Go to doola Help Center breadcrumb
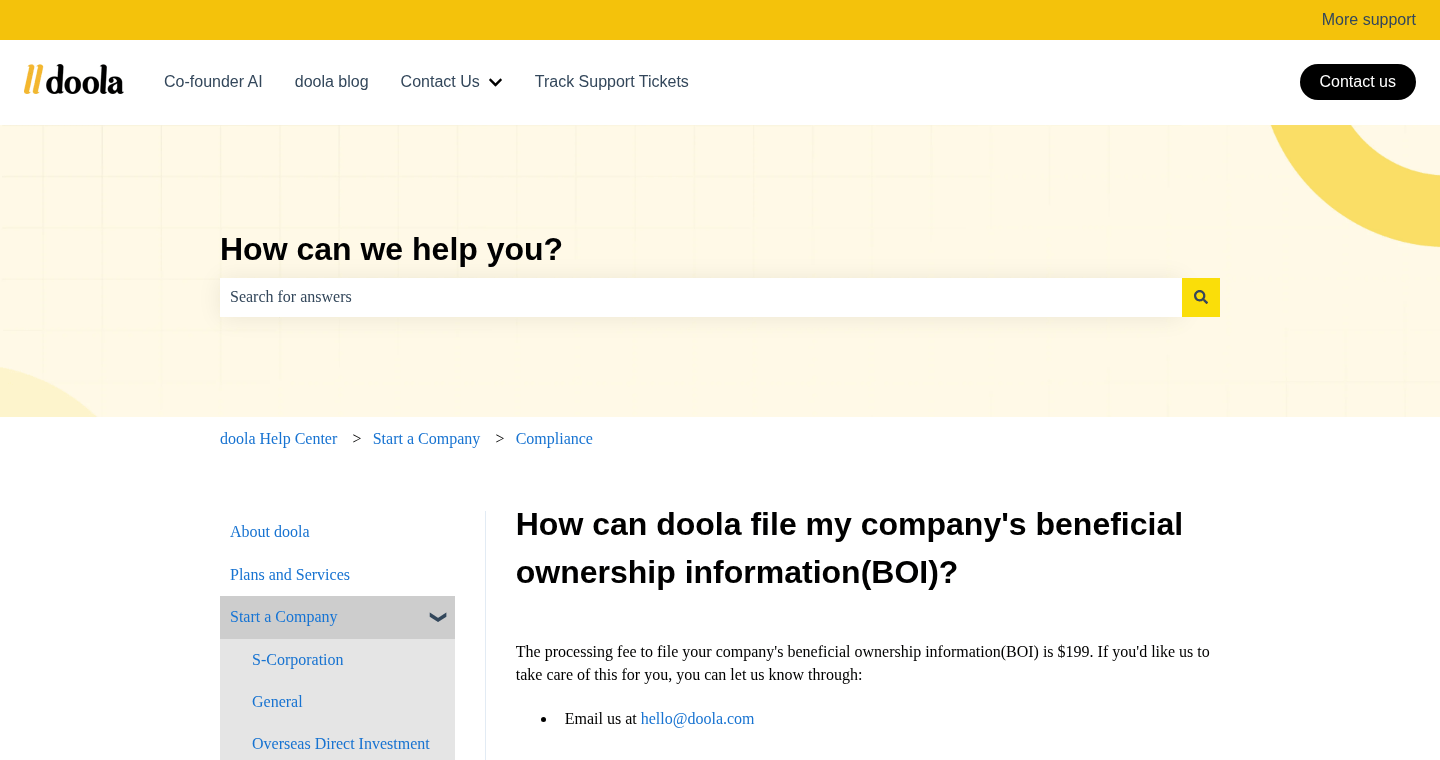This screenshot has height=760, width=1440. [x=278, y=439]
